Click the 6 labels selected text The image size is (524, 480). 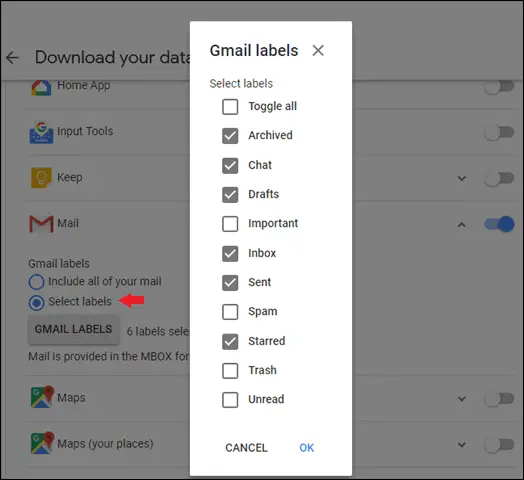tap(158, 331)
